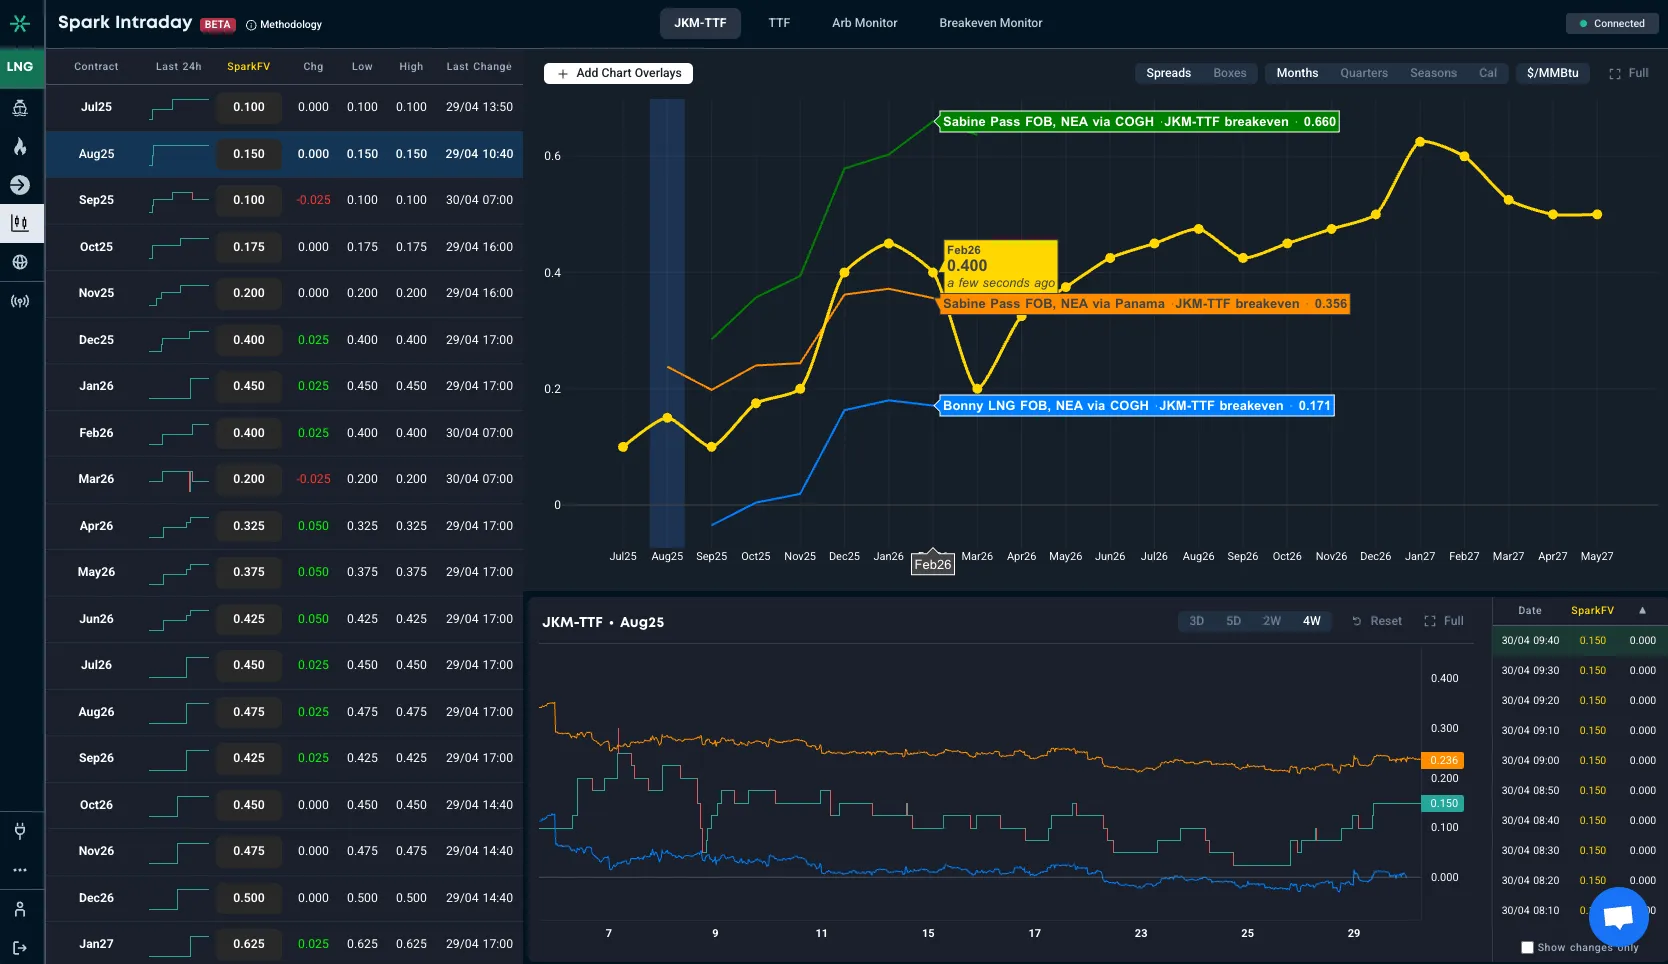
Task: Select the 30/04 09:00 history row
Action: (1578, 760)
